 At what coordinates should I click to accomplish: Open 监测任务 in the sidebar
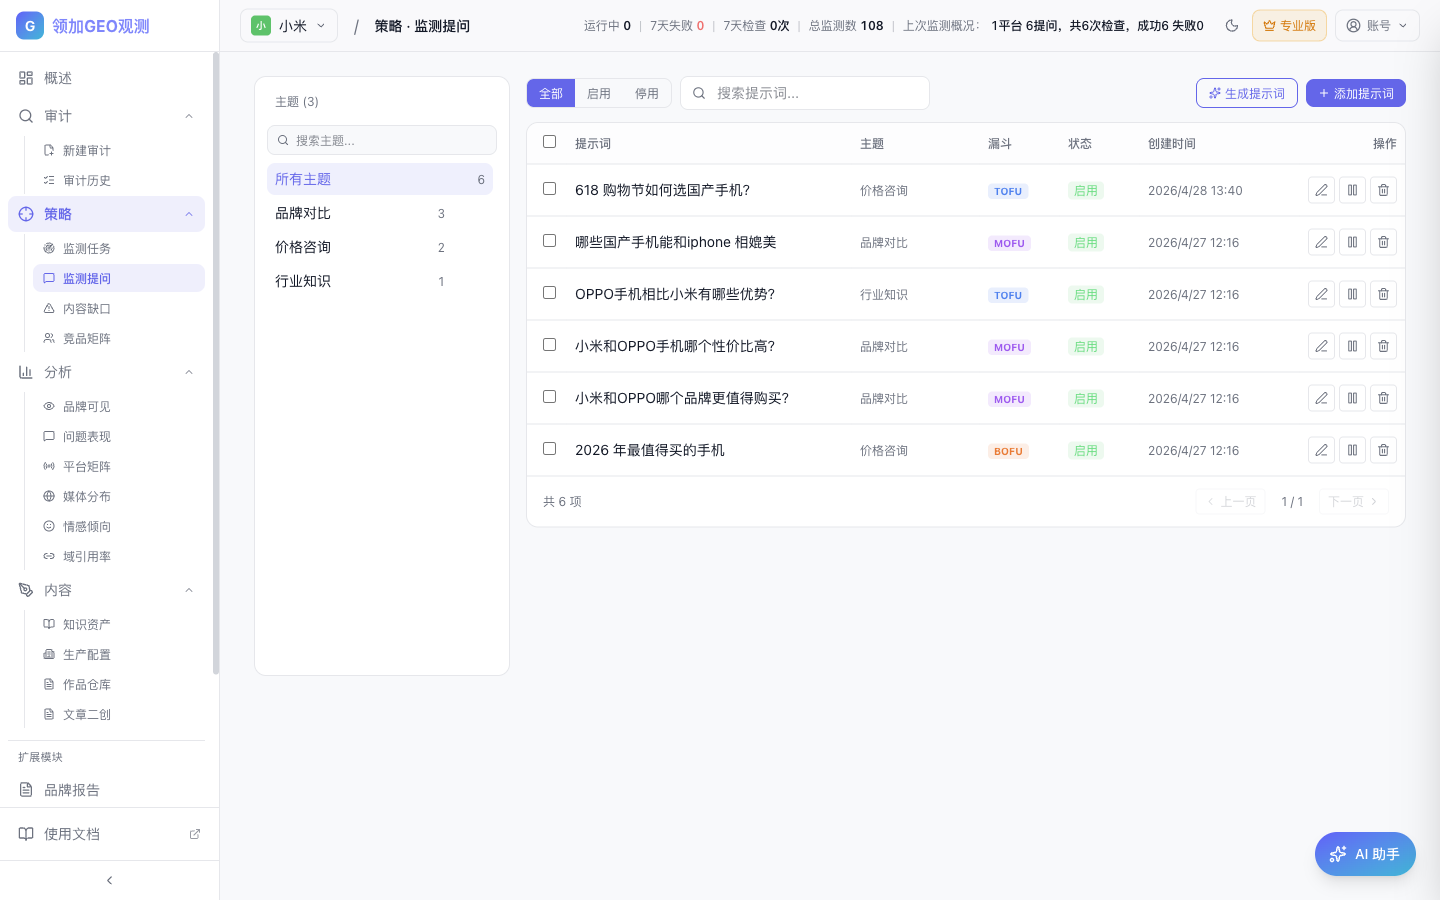coord(119,248)
